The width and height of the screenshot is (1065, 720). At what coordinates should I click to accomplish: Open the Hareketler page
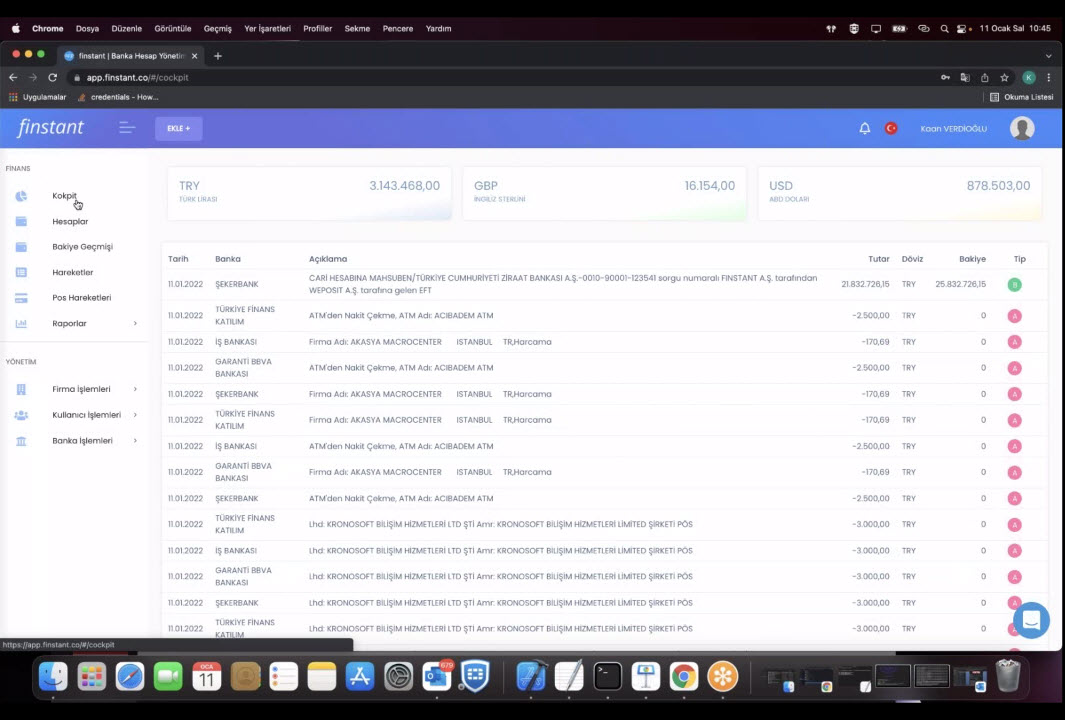(x=72, y=273)
